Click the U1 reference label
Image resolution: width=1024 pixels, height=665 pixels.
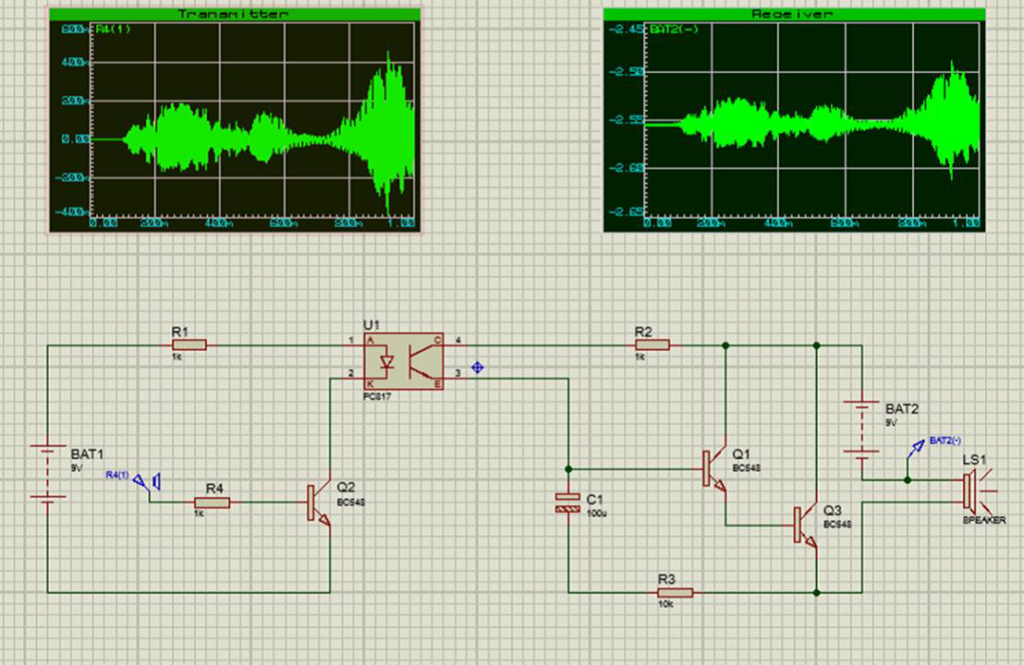371,325
